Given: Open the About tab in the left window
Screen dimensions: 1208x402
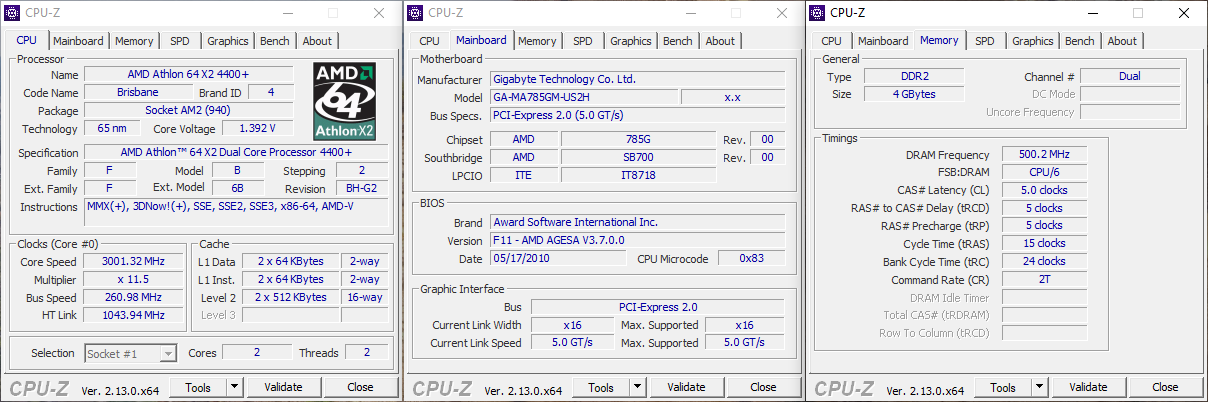Looking at the screenshot, I should click(x=317, y=41).
